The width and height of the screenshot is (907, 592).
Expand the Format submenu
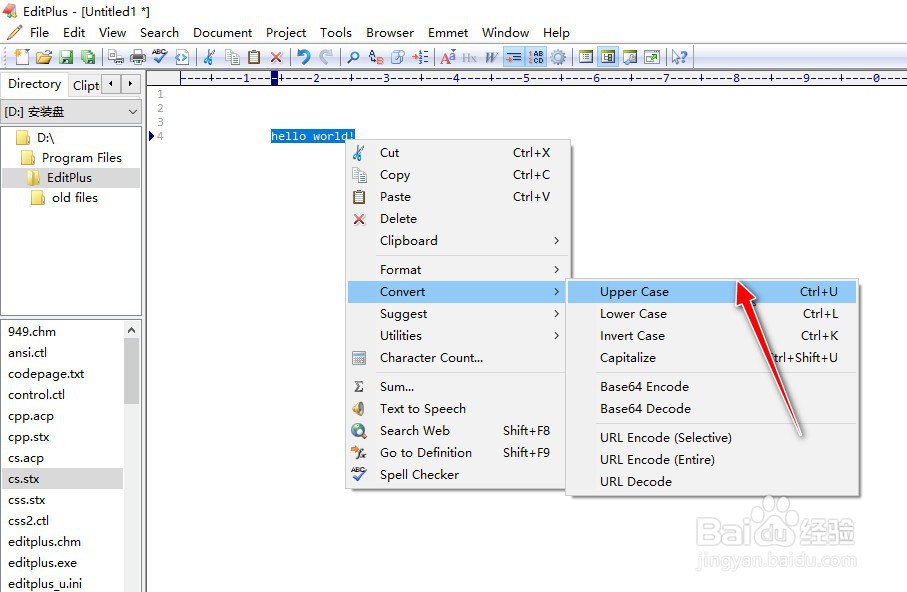click(458, 269)
